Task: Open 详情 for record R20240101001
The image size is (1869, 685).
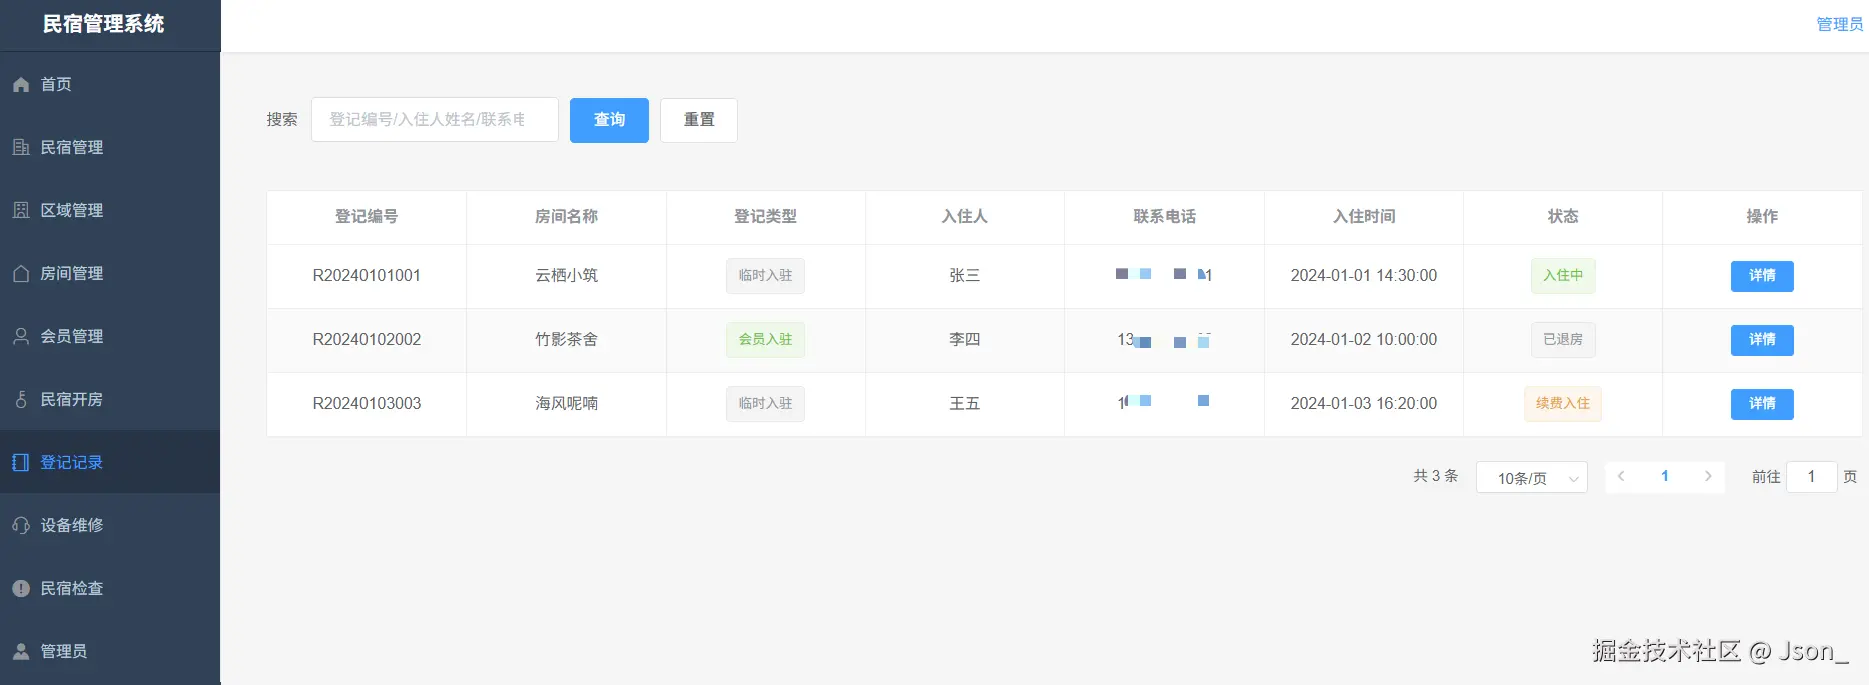Action: (x=1762, y=276)
